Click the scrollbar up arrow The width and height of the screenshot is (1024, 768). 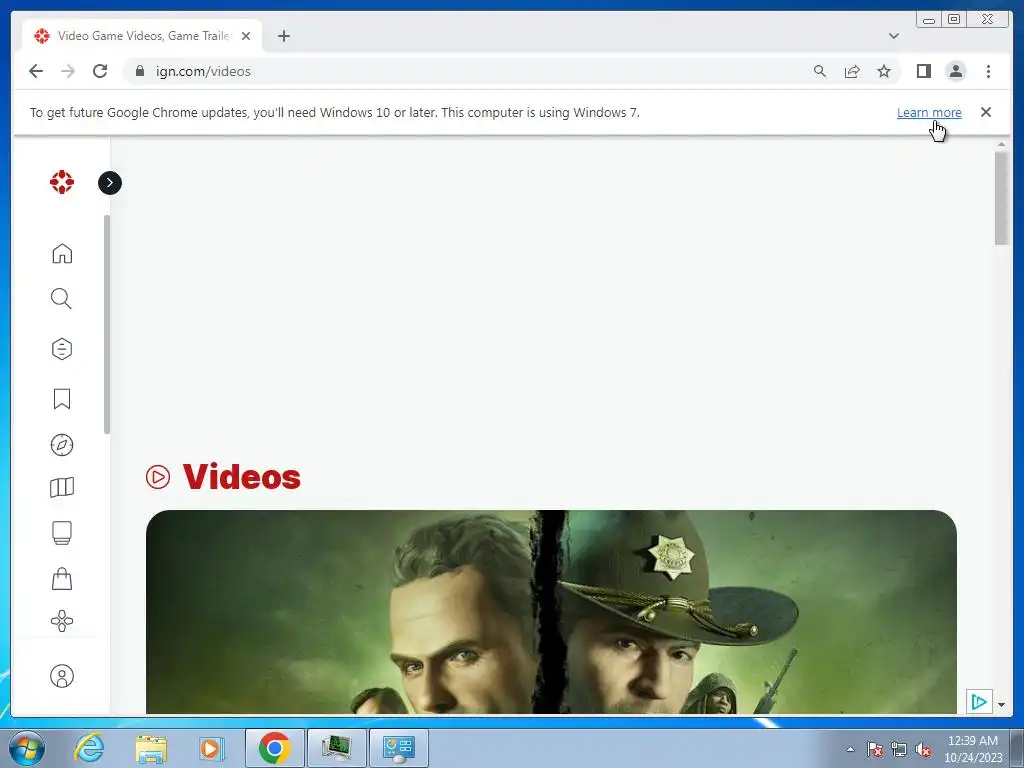pos(1001,144)
